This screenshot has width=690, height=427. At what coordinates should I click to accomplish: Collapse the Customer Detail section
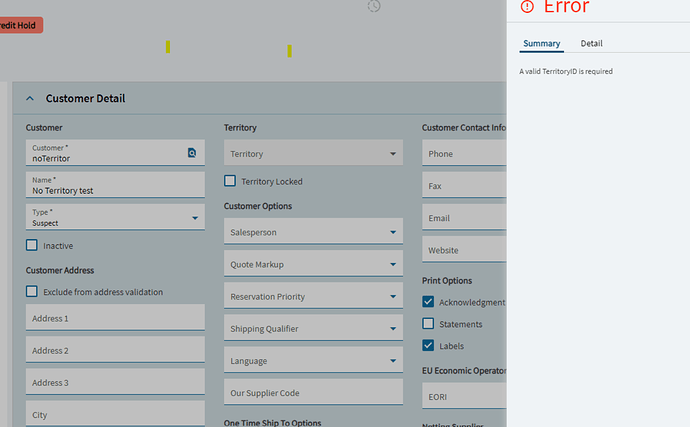(x=30, y=98)
